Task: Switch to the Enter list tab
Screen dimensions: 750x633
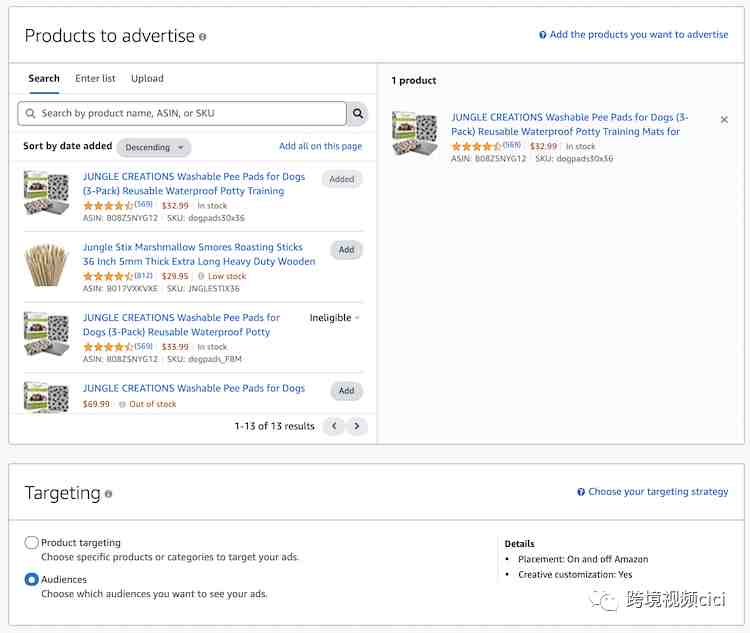Action: [x=95, y=78]
